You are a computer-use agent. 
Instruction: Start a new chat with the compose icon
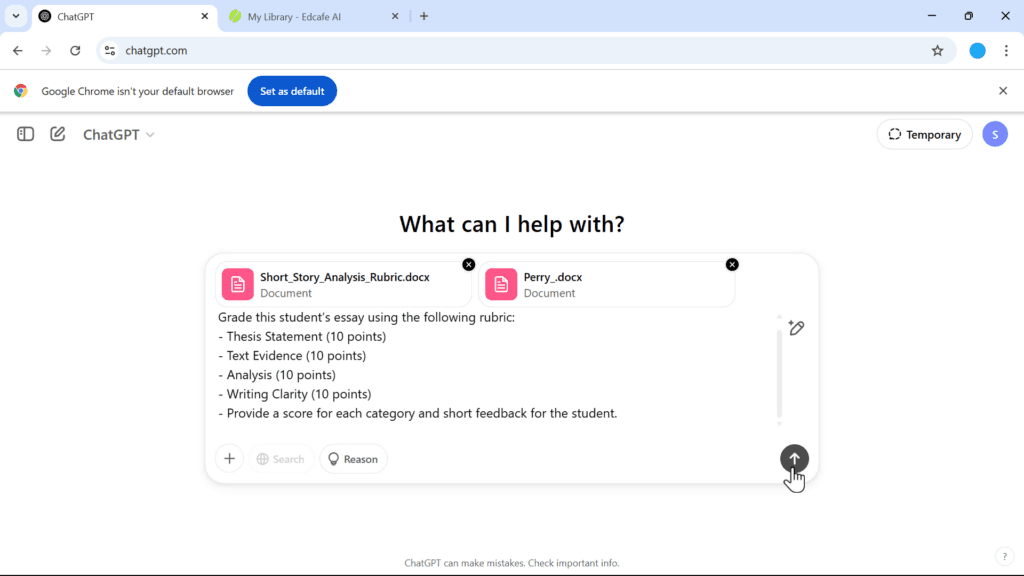pos(57,134)
